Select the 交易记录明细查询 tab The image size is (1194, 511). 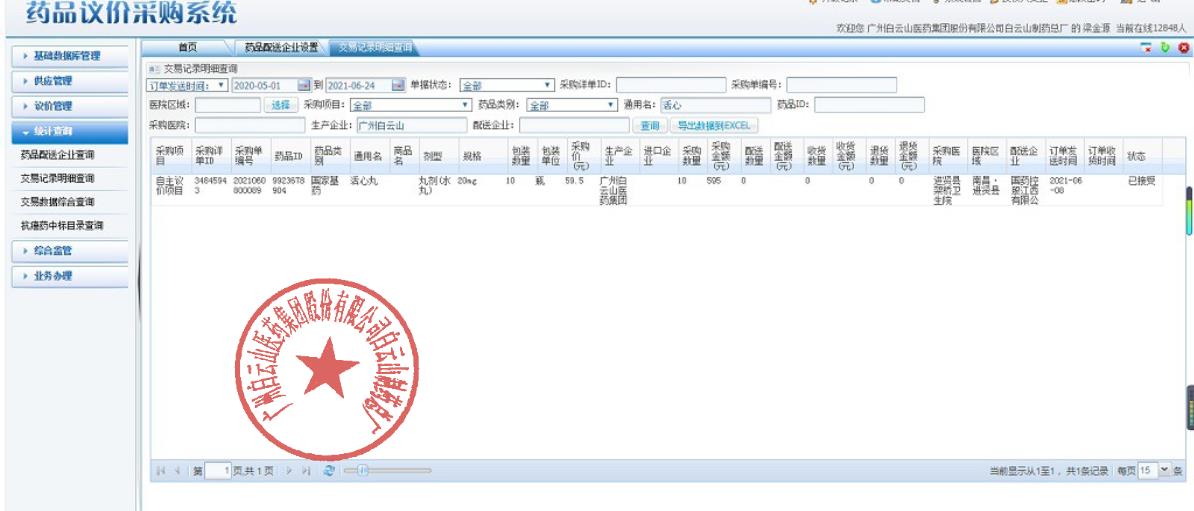click(x=375, y=48)
